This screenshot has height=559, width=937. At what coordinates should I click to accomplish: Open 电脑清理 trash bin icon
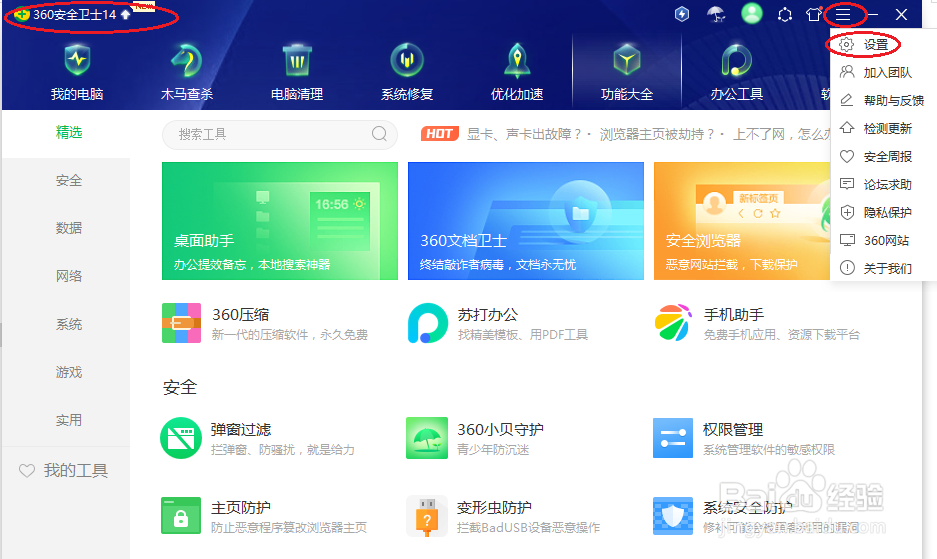(x=297, y=60)
